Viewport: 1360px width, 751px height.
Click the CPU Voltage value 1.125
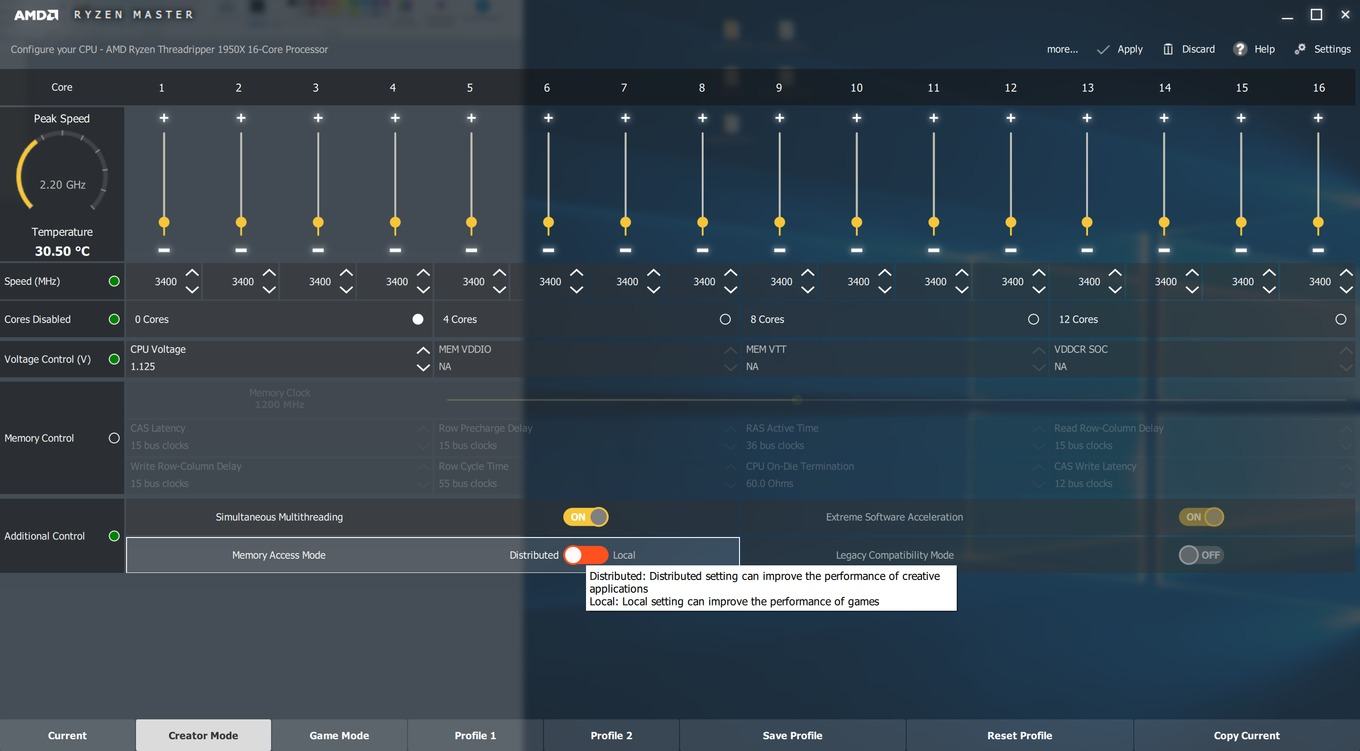[x=142, y=367]
